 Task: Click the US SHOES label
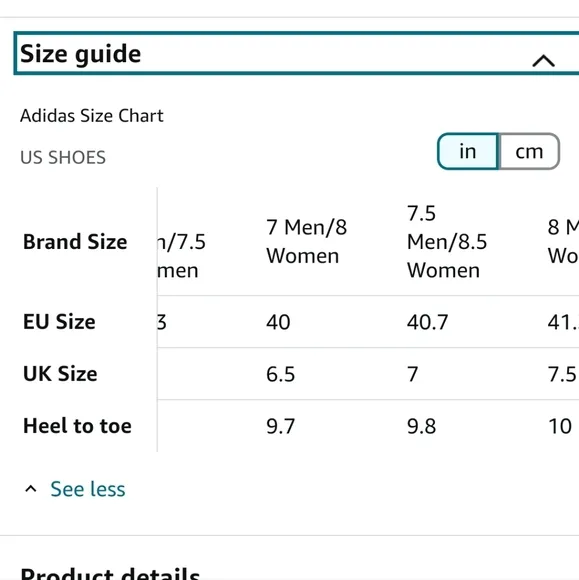click(x=63, y=158)
